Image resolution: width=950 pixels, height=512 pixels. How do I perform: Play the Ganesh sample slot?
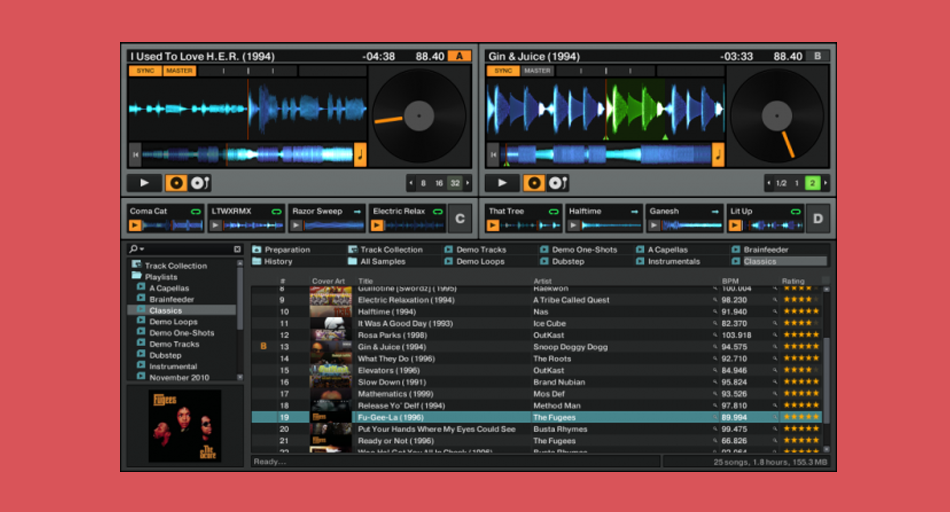(x=654, y=225)
